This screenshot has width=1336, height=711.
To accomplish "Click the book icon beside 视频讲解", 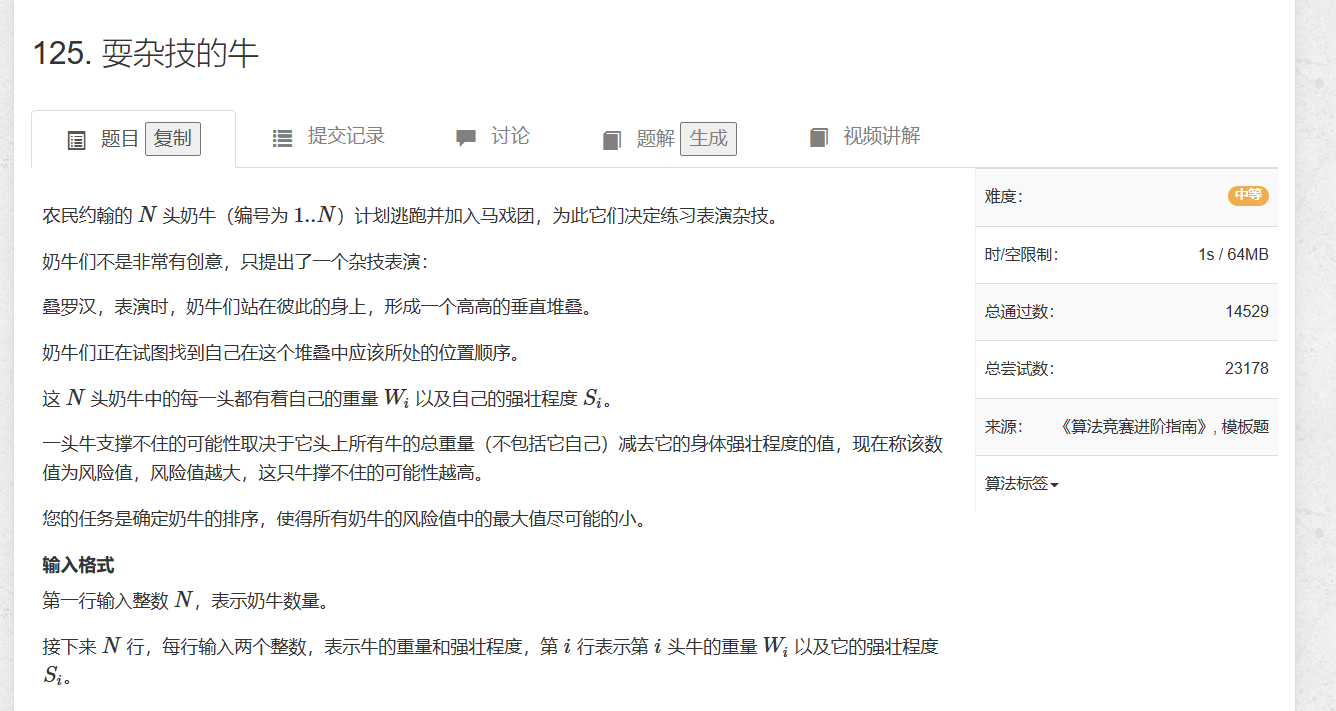I will 819,138.
